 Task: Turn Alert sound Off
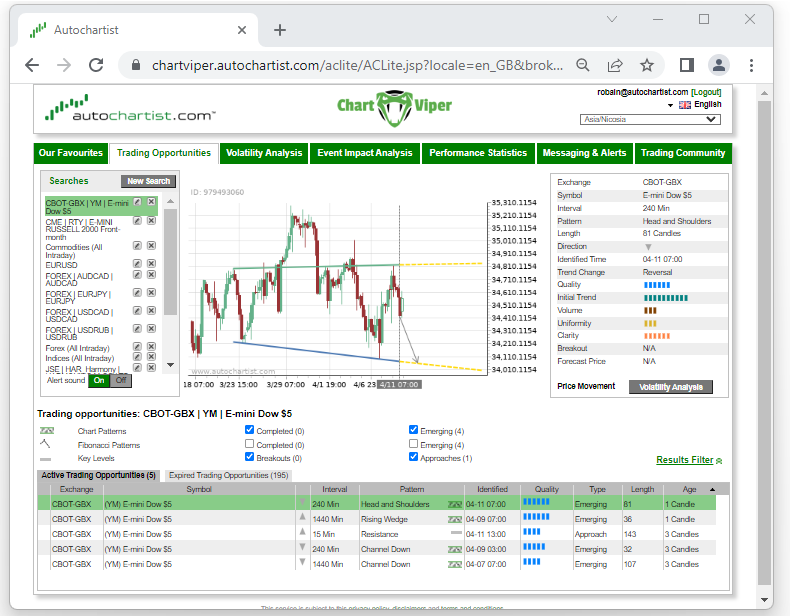[x=121, y=380]
